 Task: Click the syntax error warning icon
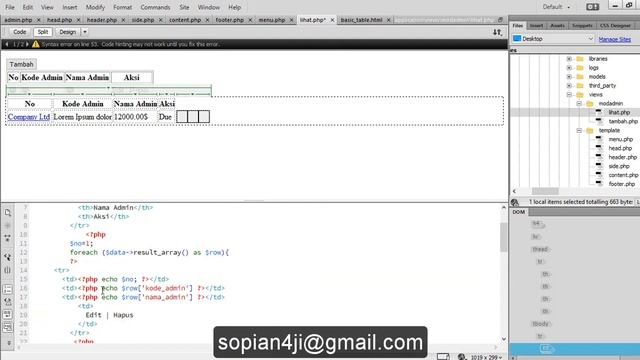36,44
